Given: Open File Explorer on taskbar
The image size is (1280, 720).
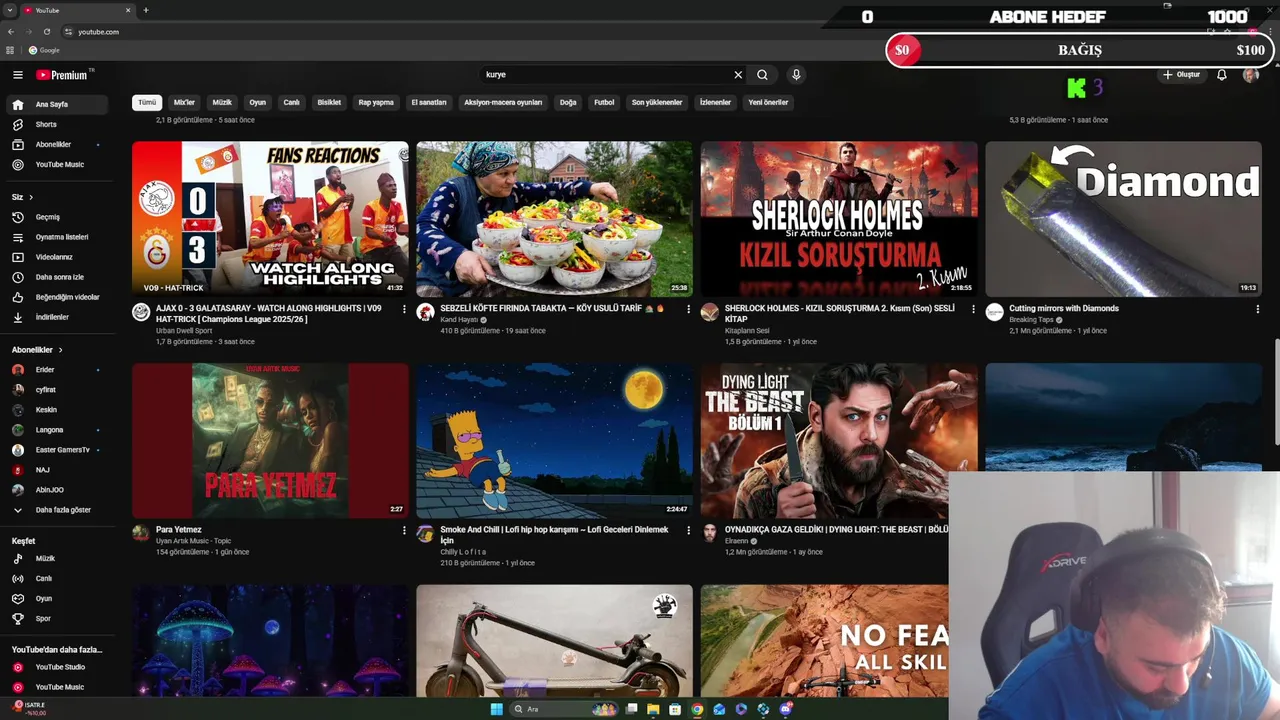Looking at the screenshot, I should (x=653, y=709).
